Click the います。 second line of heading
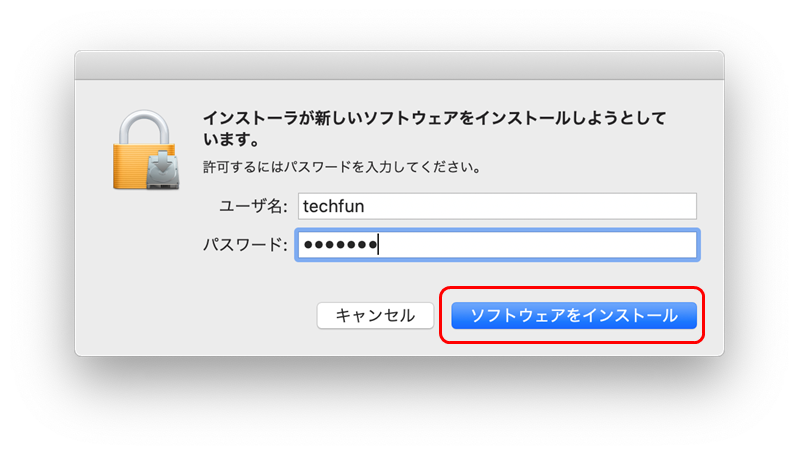 click(x=231, y=139)
